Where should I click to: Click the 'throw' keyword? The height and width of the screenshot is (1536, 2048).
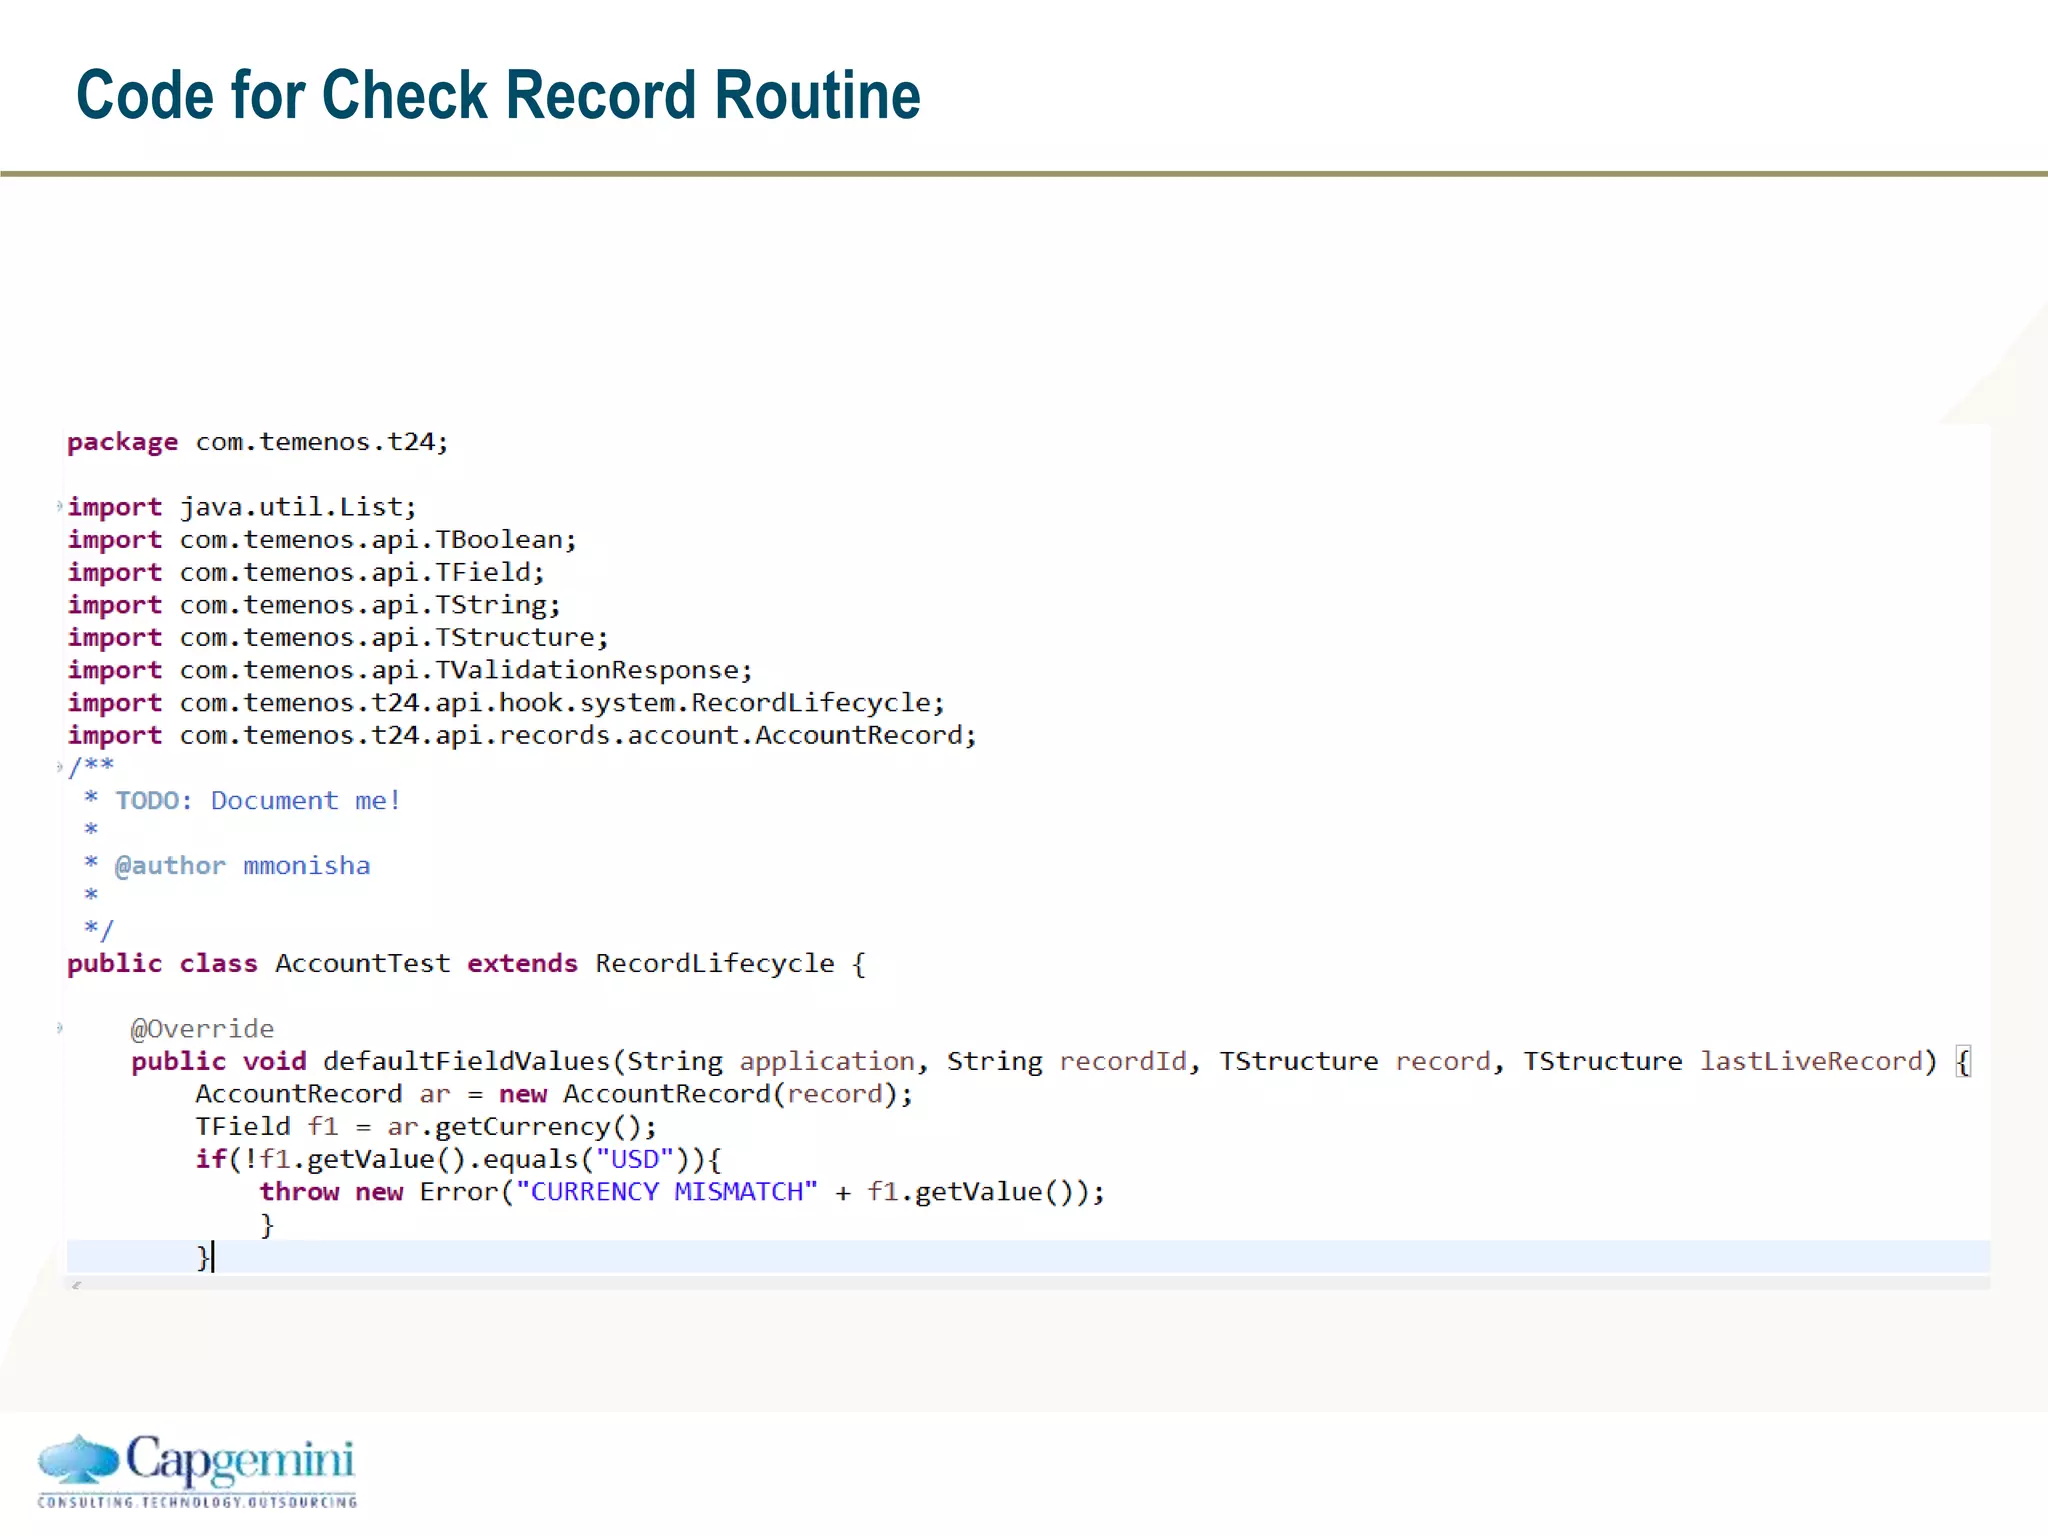[299, 1192]
